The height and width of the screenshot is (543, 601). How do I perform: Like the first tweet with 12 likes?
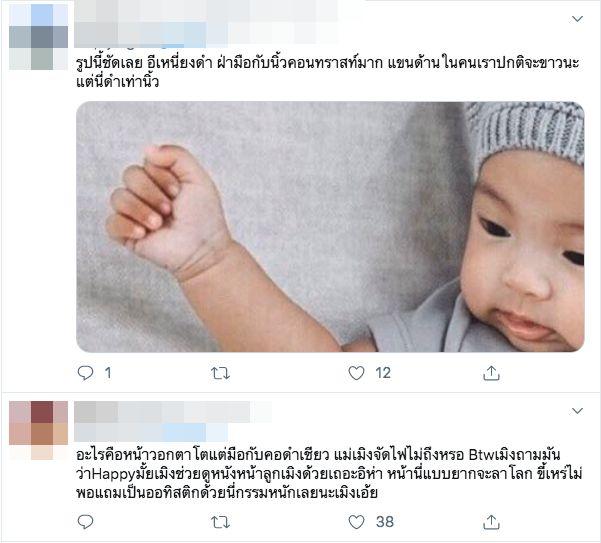coord(356,373)
